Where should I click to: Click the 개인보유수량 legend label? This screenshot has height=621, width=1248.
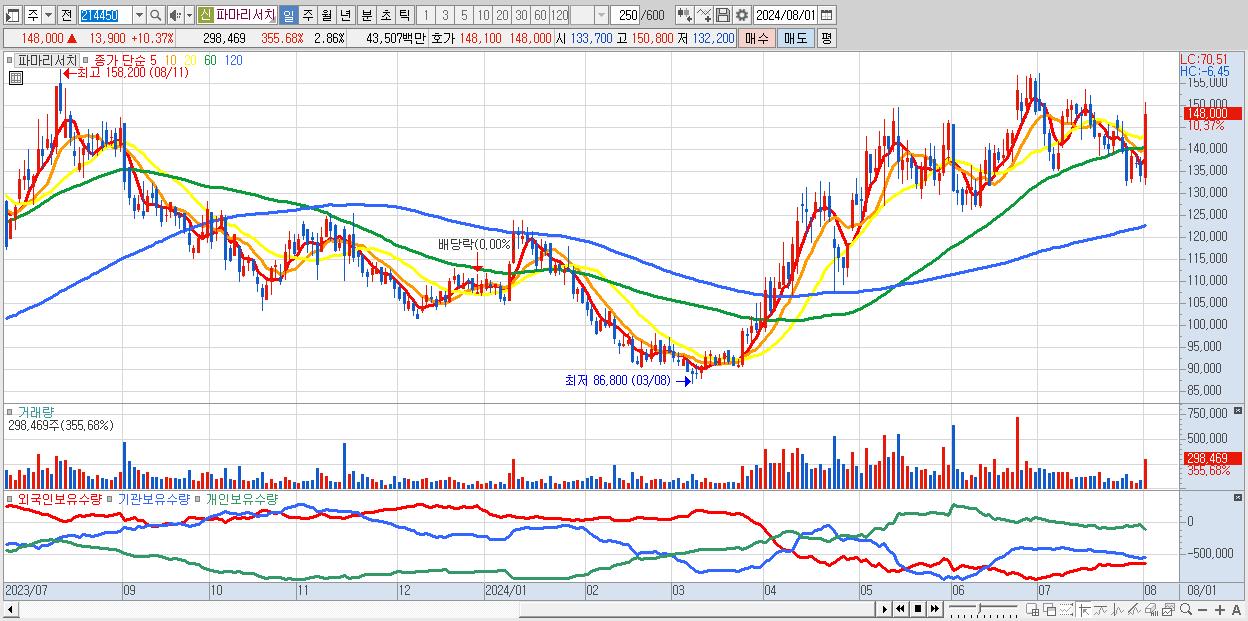point(241,498)
